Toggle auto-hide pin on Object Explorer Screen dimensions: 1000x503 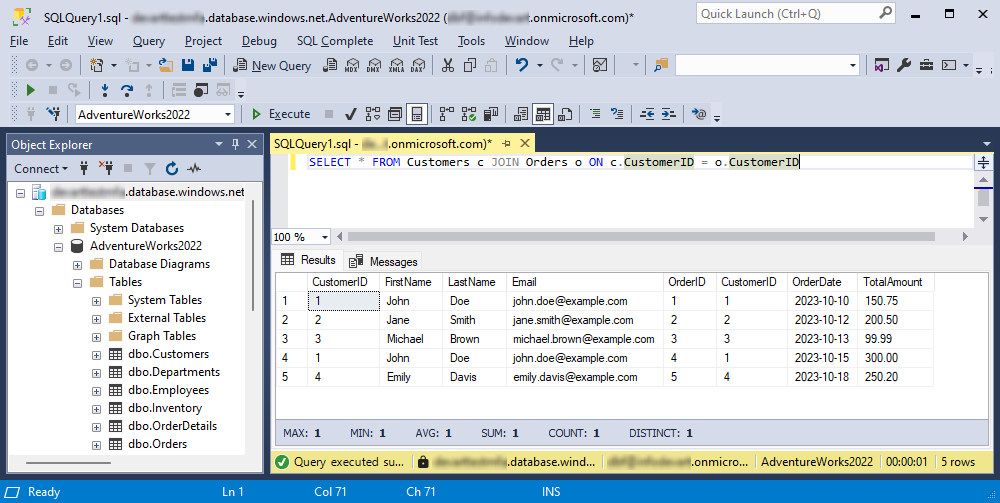click(x=235, y=145)
